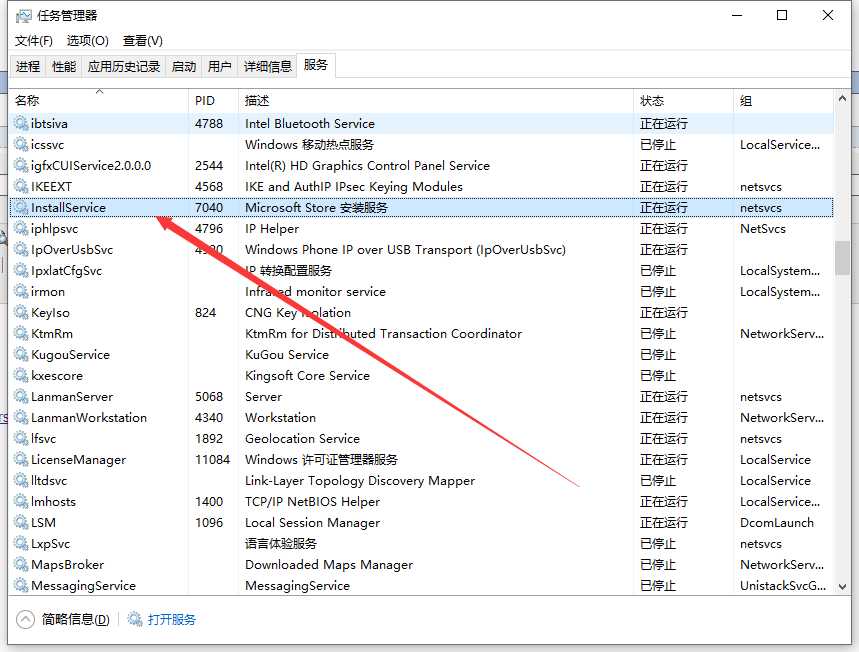
Task: Select the 服务 tab
Action: click(x=316, y=65)
